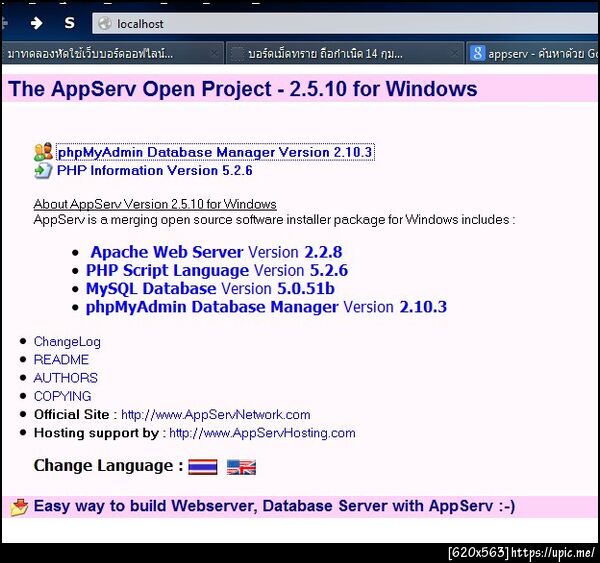
Task: Open the MySQL Database link
Action: (151, 289)
